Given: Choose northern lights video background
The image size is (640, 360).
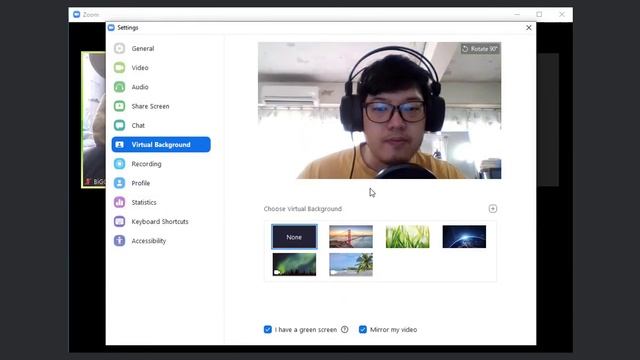Looking at the screenshot, I should click(x=294, y=264).
